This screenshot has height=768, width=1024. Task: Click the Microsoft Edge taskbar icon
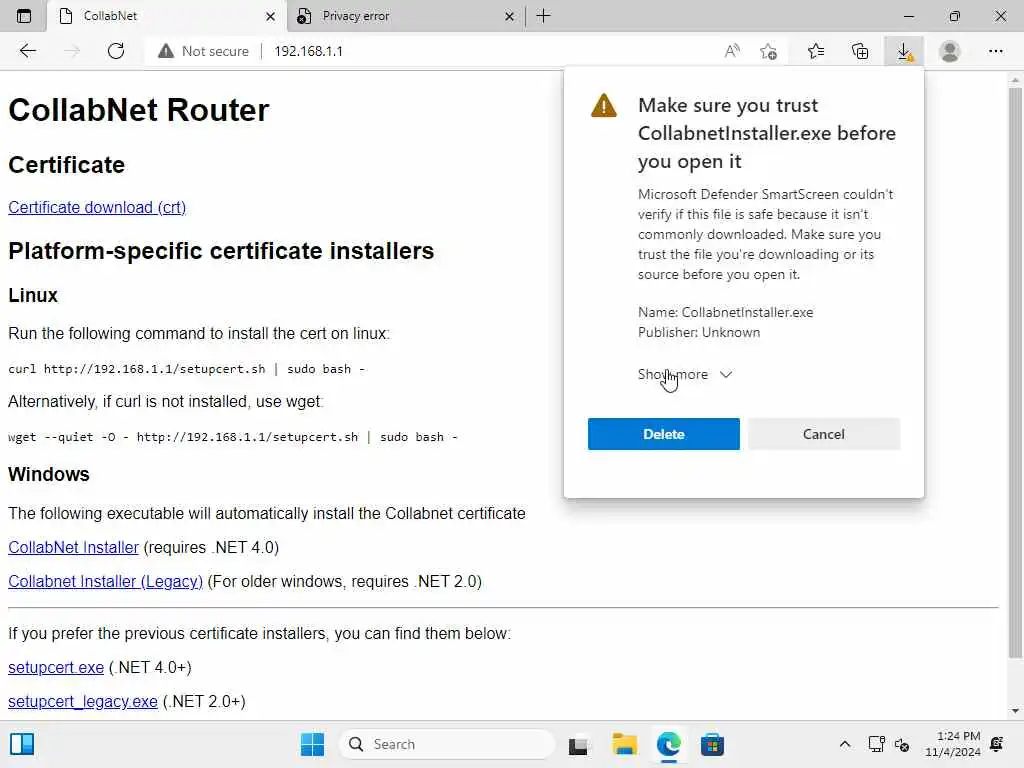point(669,744)
